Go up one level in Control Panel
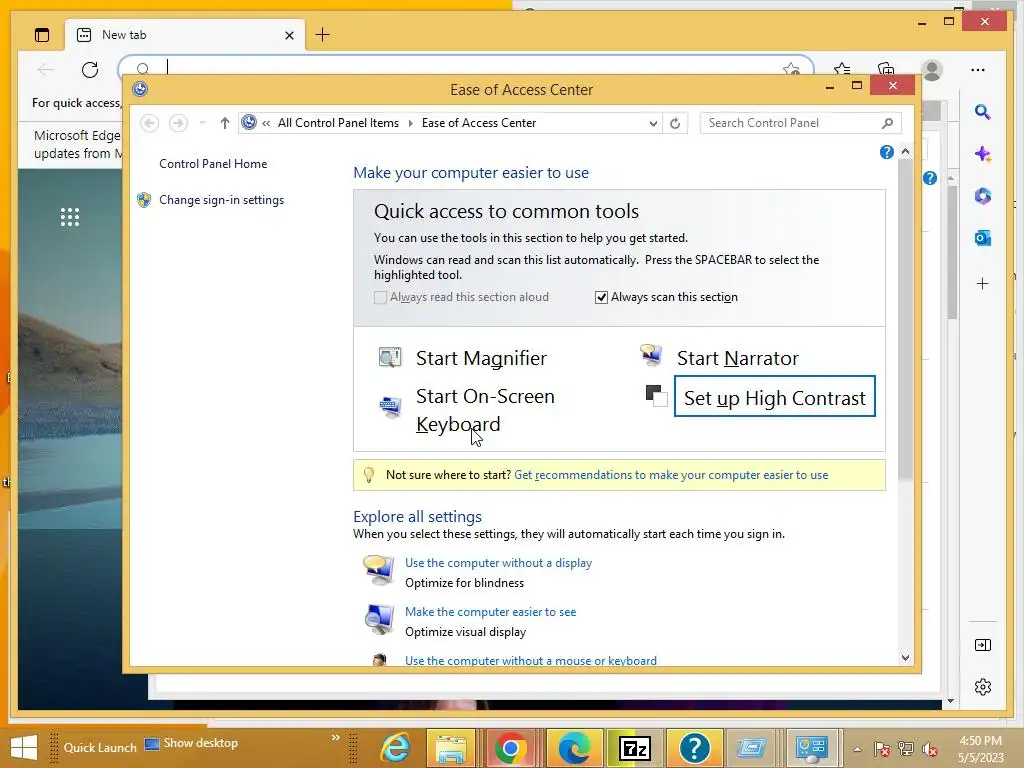The image size is (1024, 768). 225,123
